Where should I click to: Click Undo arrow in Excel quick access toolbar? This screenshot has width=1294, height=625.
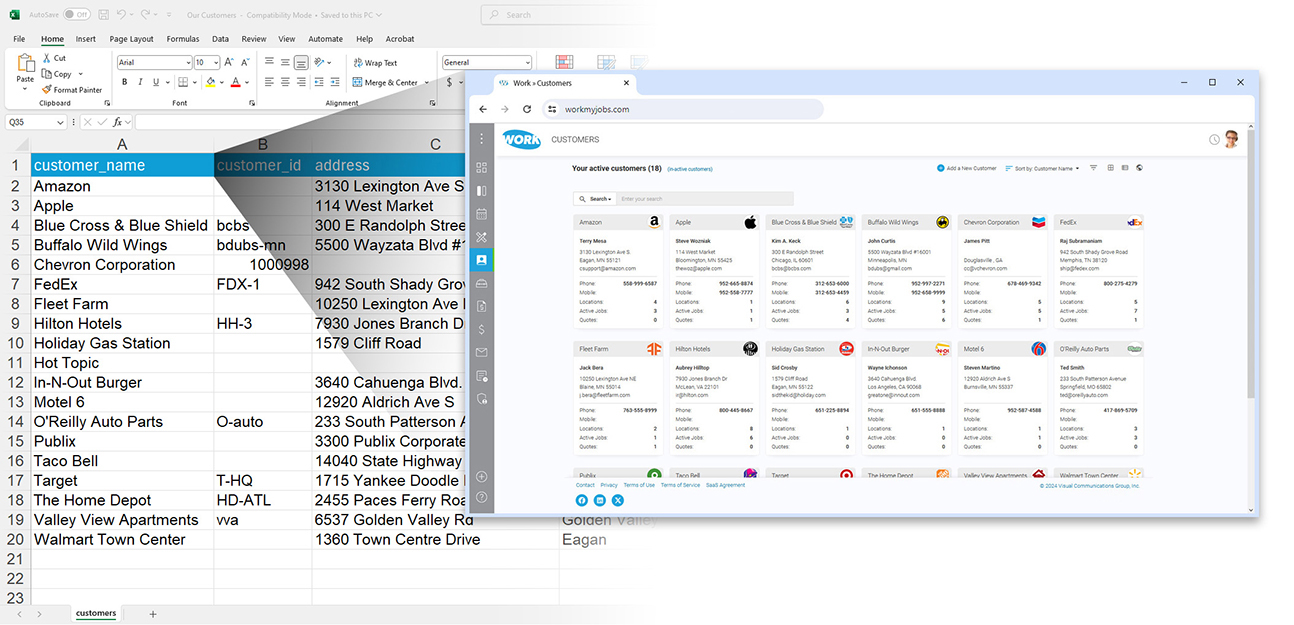point(121,15)
